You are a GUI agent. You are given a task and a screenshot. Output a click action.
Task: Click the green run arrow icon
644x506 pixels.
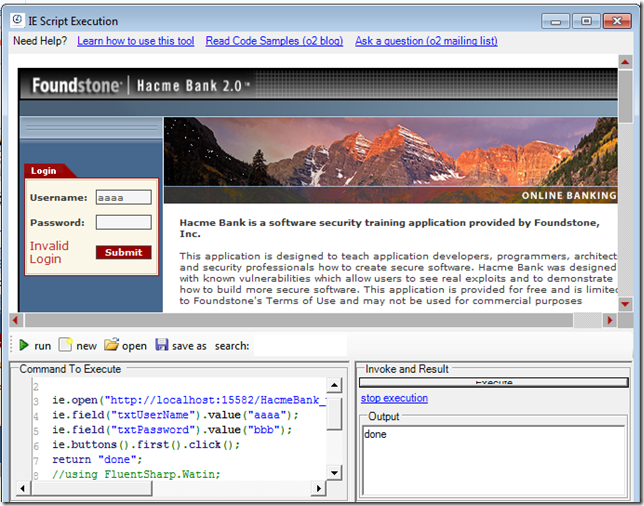pyautogui.click(x=24, y=345)
